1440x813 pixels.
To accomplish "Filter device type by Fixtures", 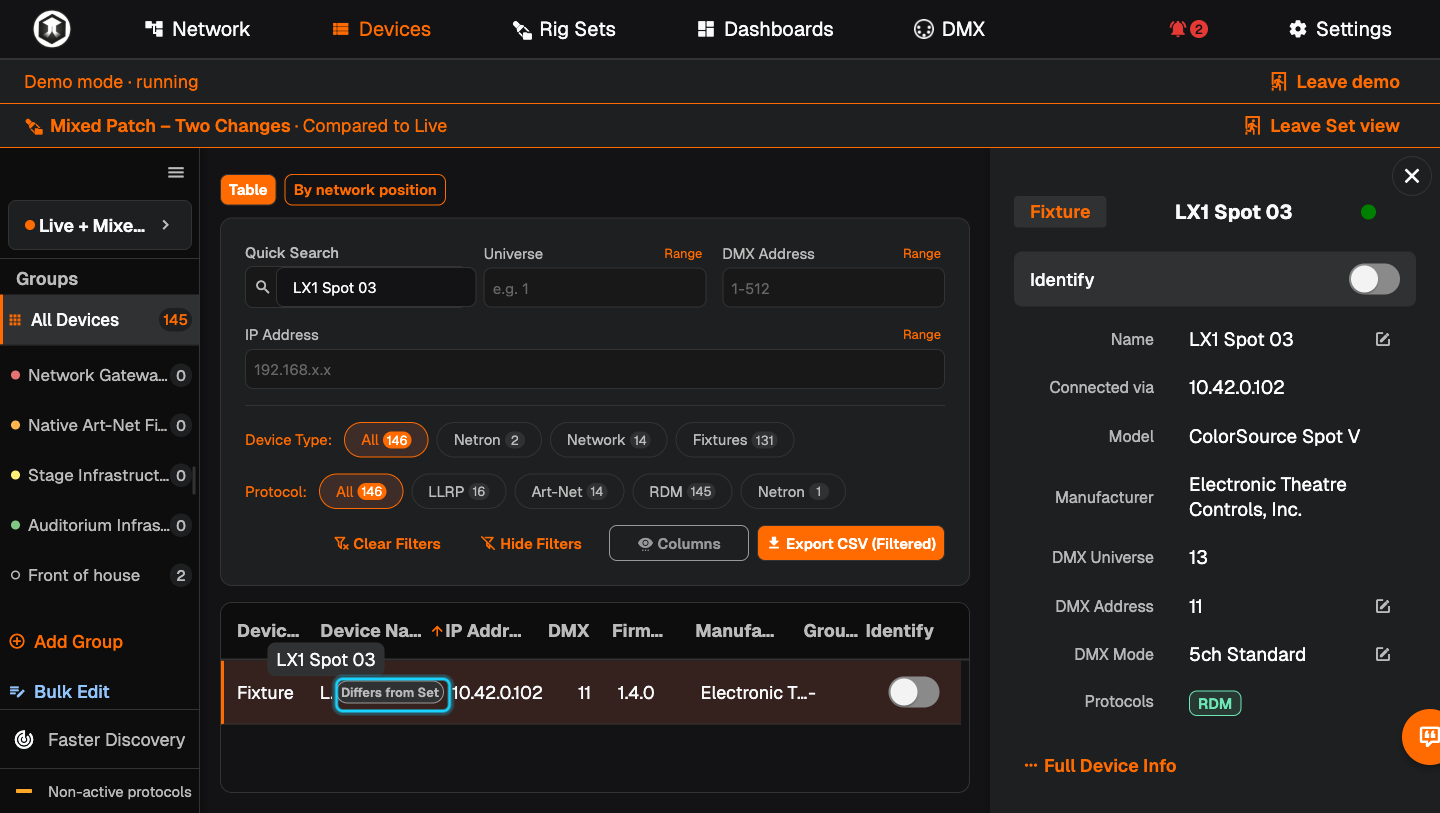I will pyautogui.click(x=735, y=440).
